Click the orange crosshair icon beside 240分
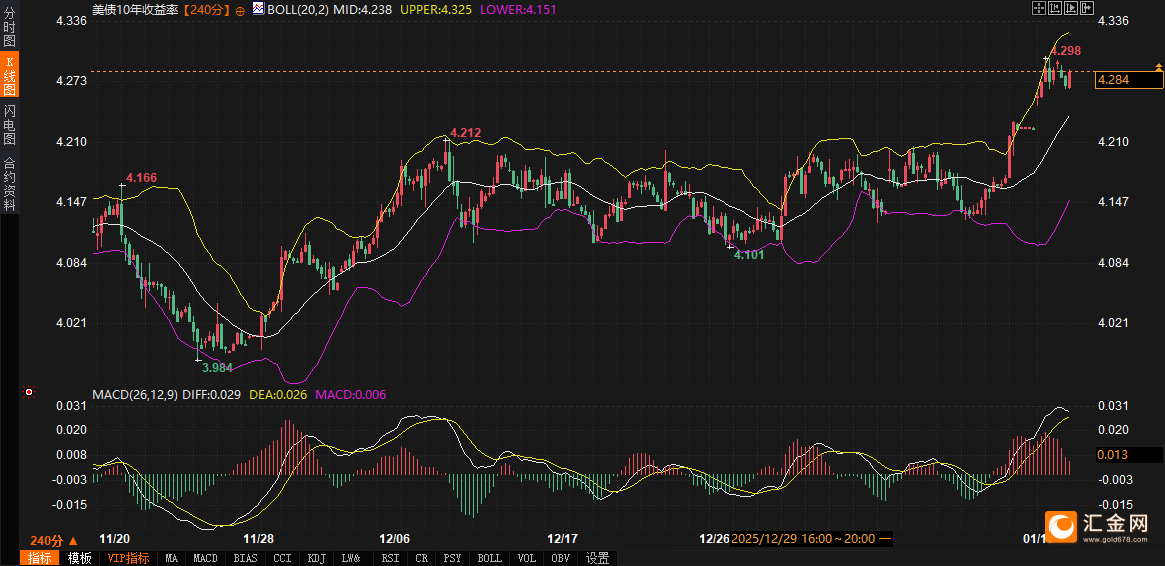Image resolution: width=1165 pixels, height=566 pixels. click(240, 10)
